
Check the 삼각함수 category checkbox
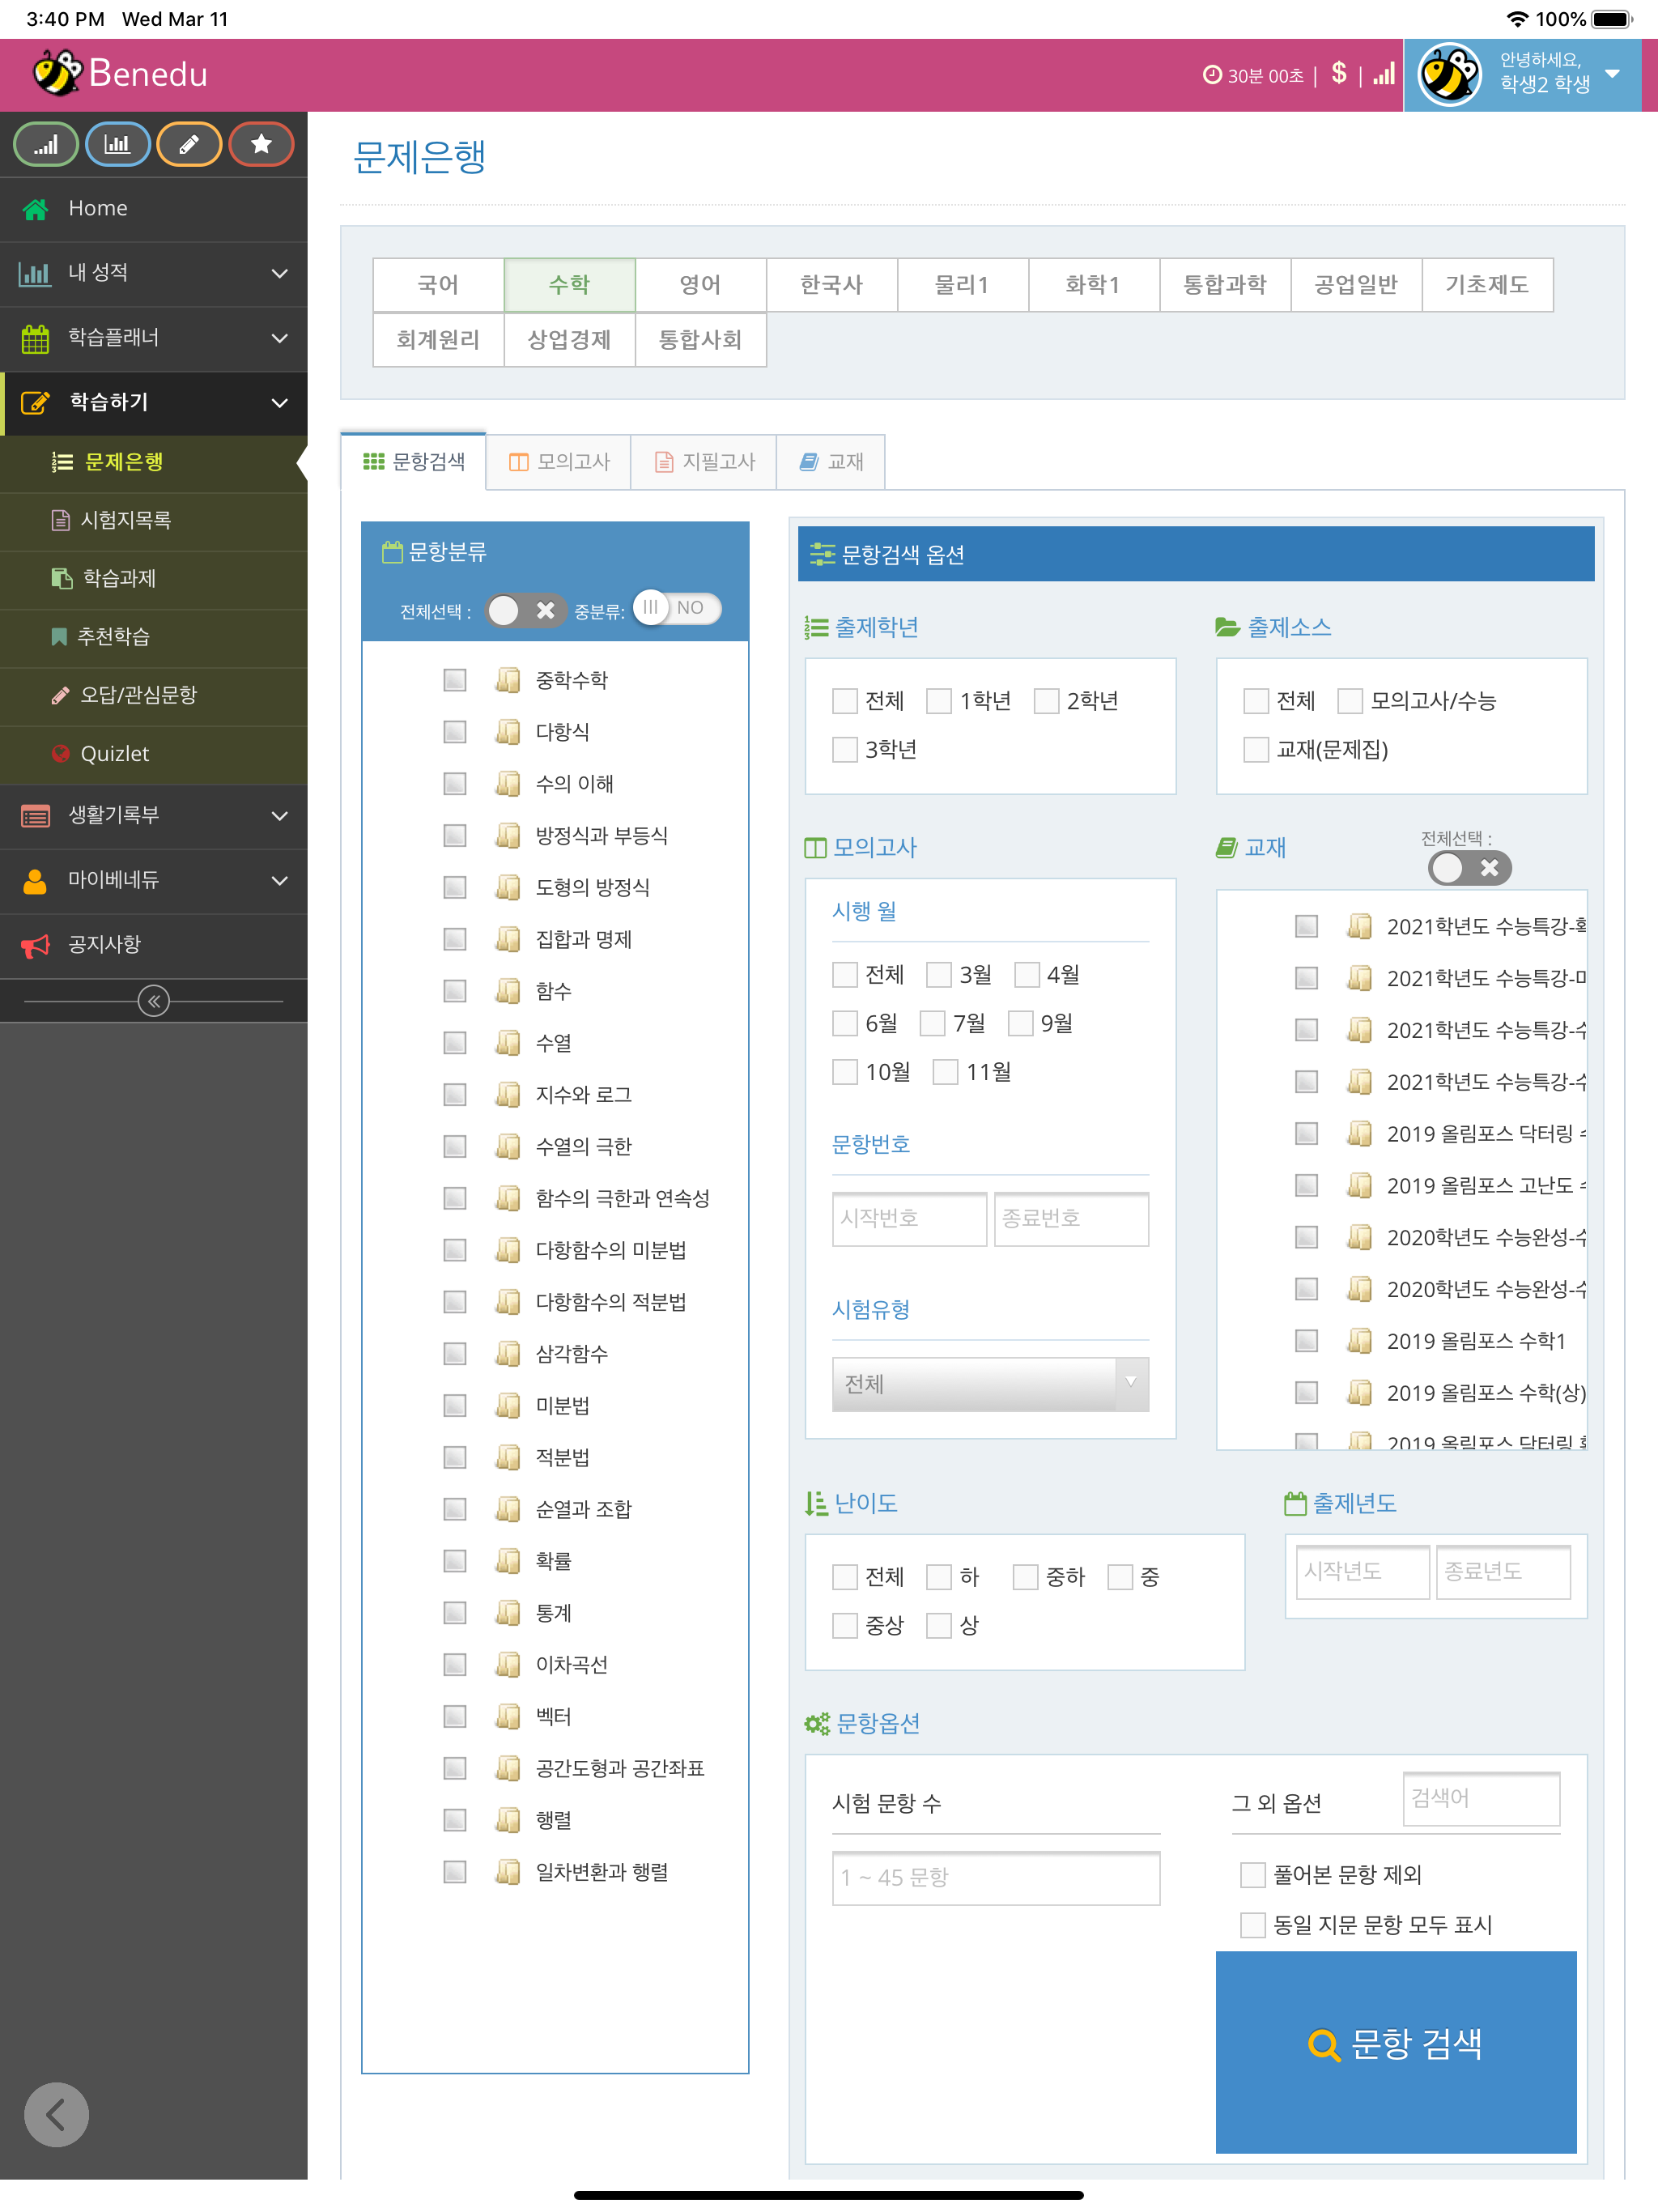[455, 1354]
